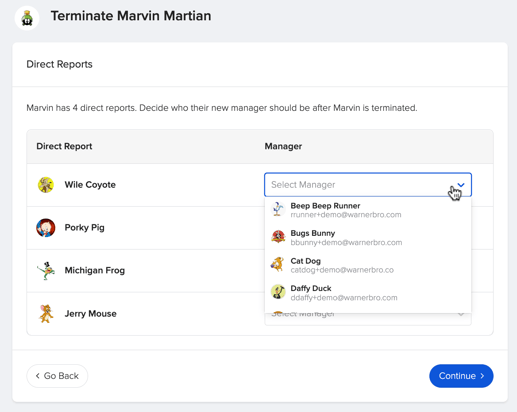This screenshot has width=517, height=412.
Task: Click Cat Dog's avatar in dropdown
Action: click(x=278, y=265)
